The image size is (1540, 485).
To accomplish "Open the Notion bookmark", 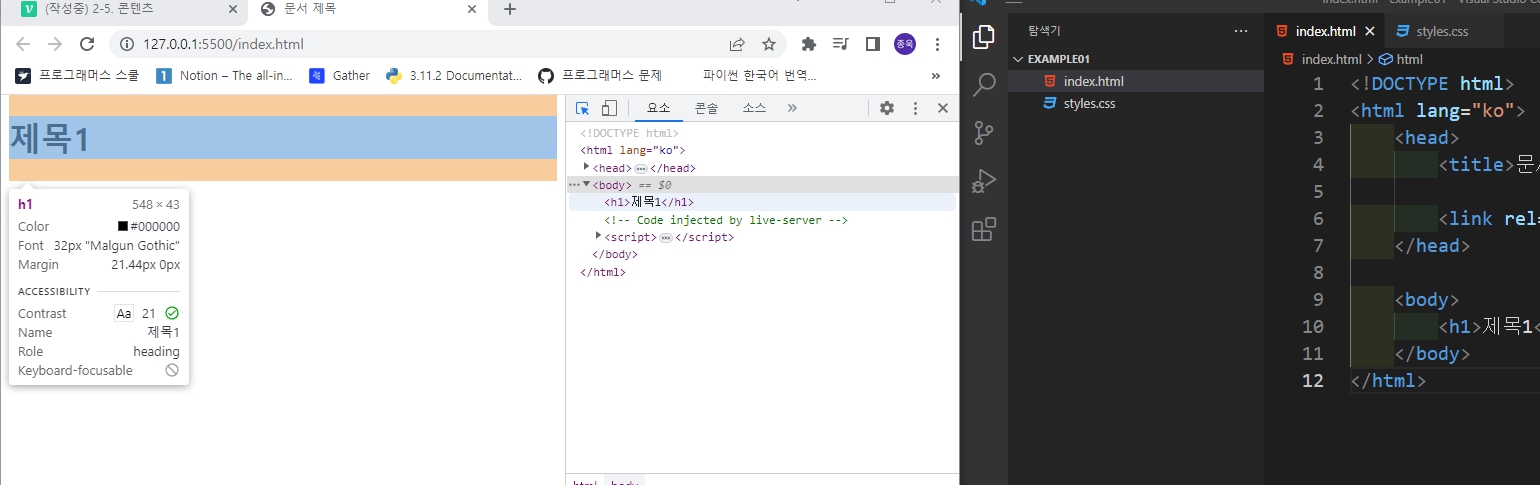I will [x=224, y=75].
